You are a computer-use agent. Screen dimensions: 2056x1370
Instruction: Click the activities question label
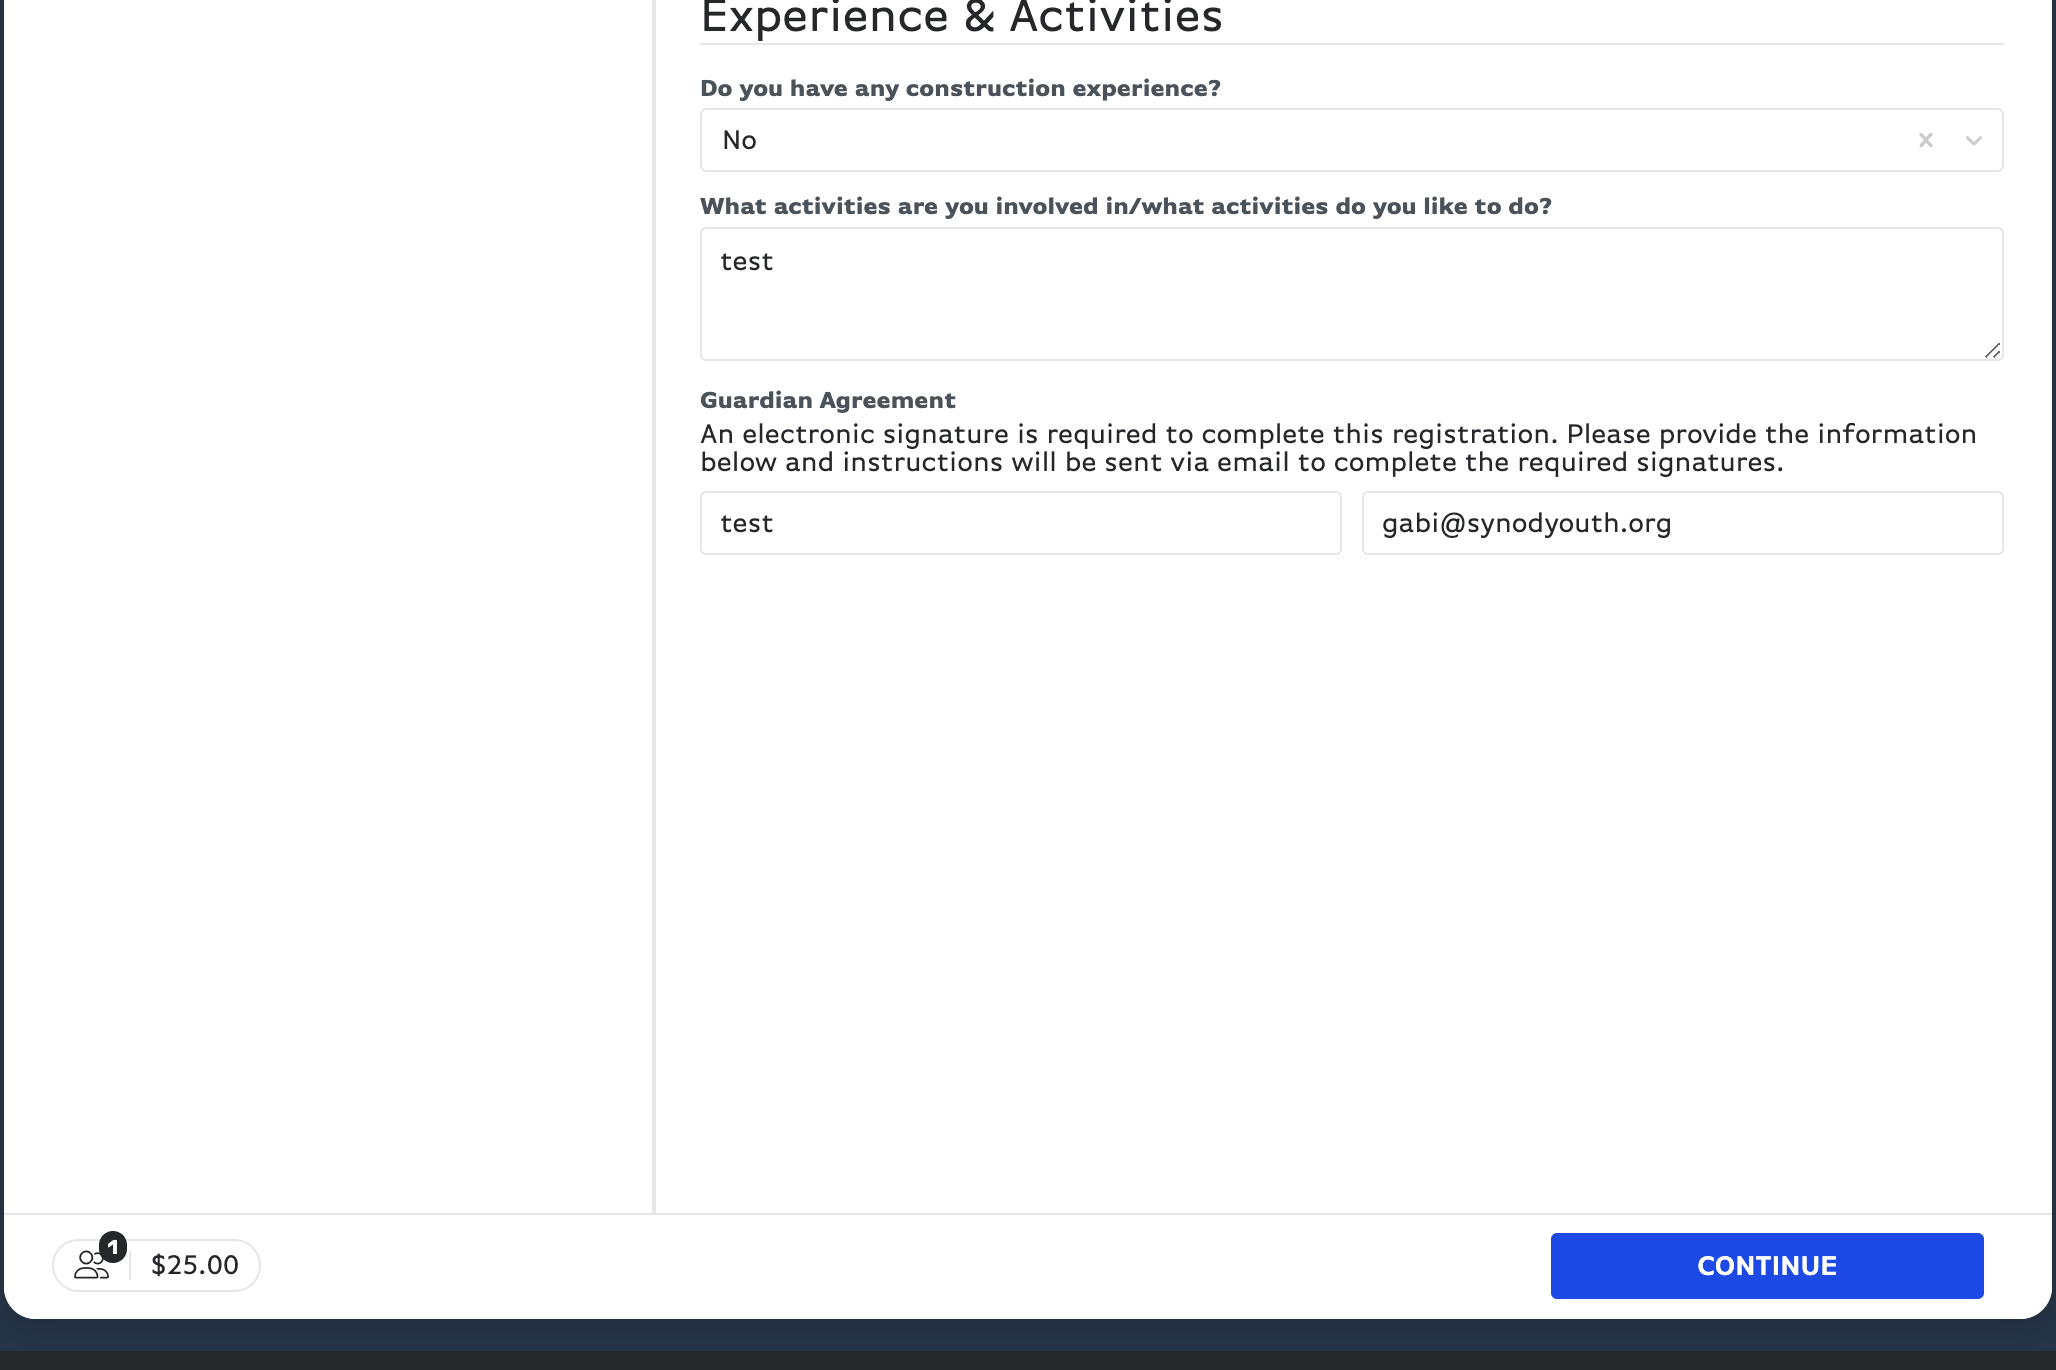tap(1125, 206)
